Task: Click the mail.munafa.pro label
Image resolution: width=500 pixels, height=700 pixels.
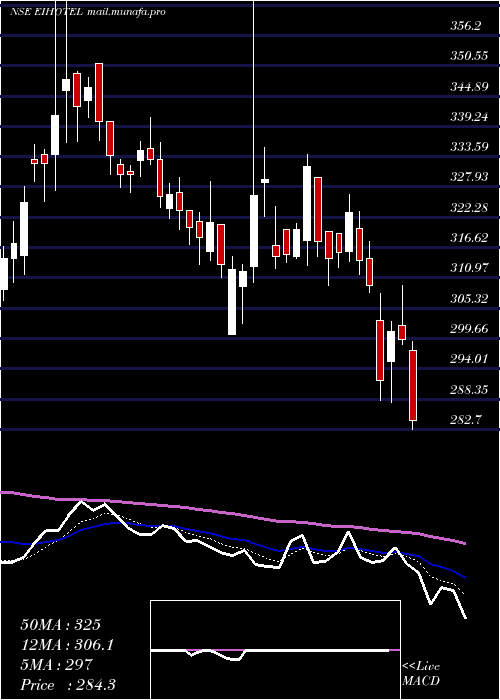Action: tap(126, 12)
